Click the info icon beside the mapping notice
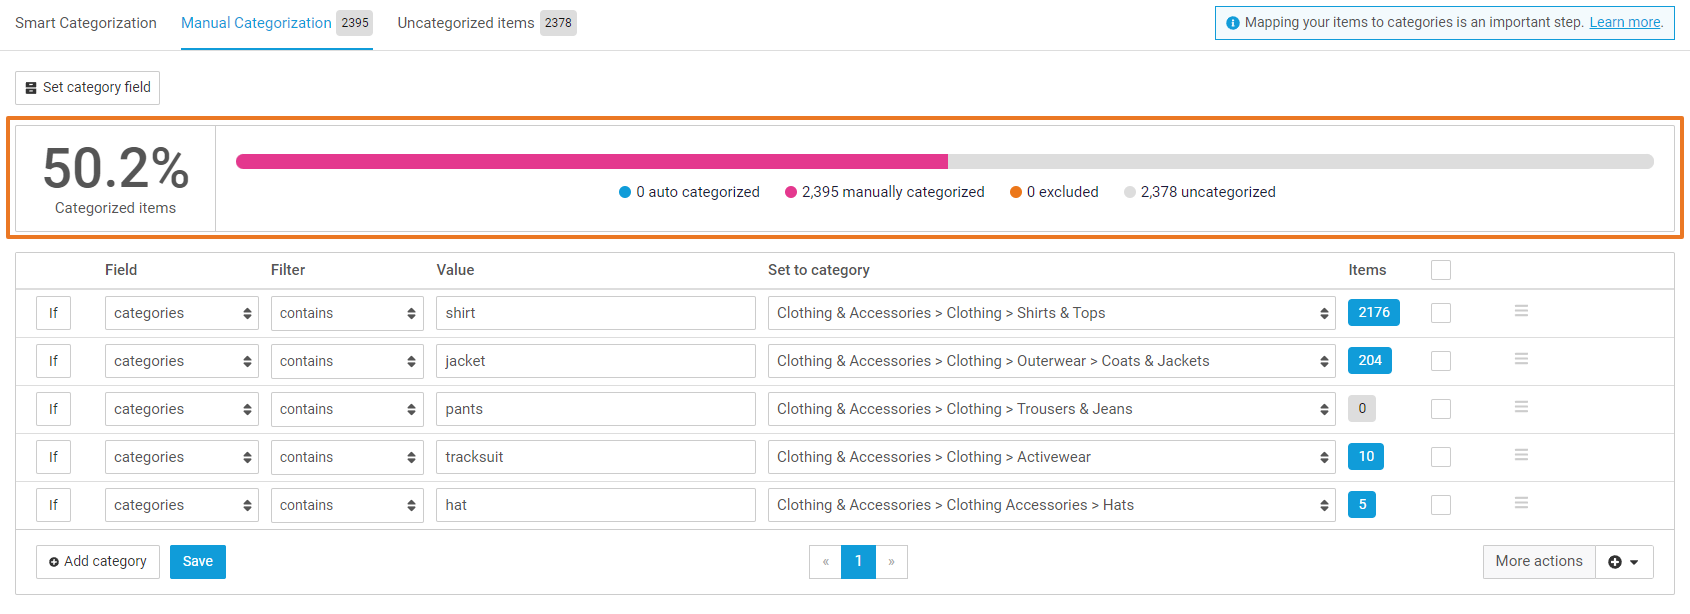Viewport: 1690px width, 614px height. (1233, 23)
